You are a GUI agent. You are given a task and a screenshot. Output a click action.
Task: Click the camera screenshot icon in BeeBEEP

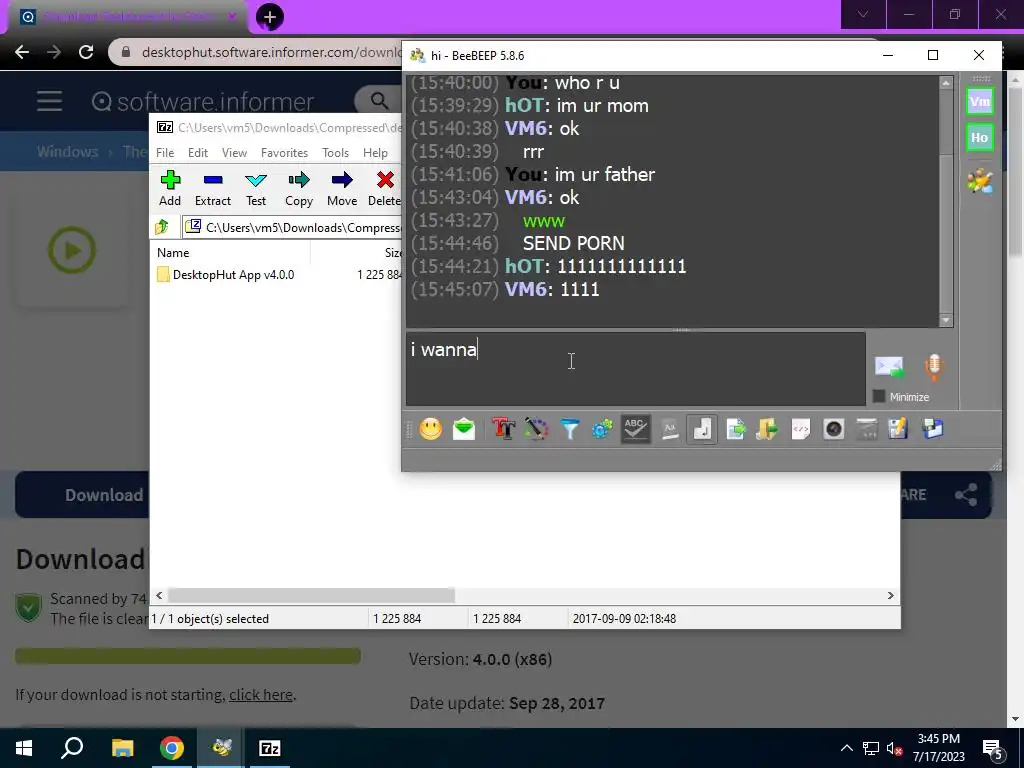834,429
